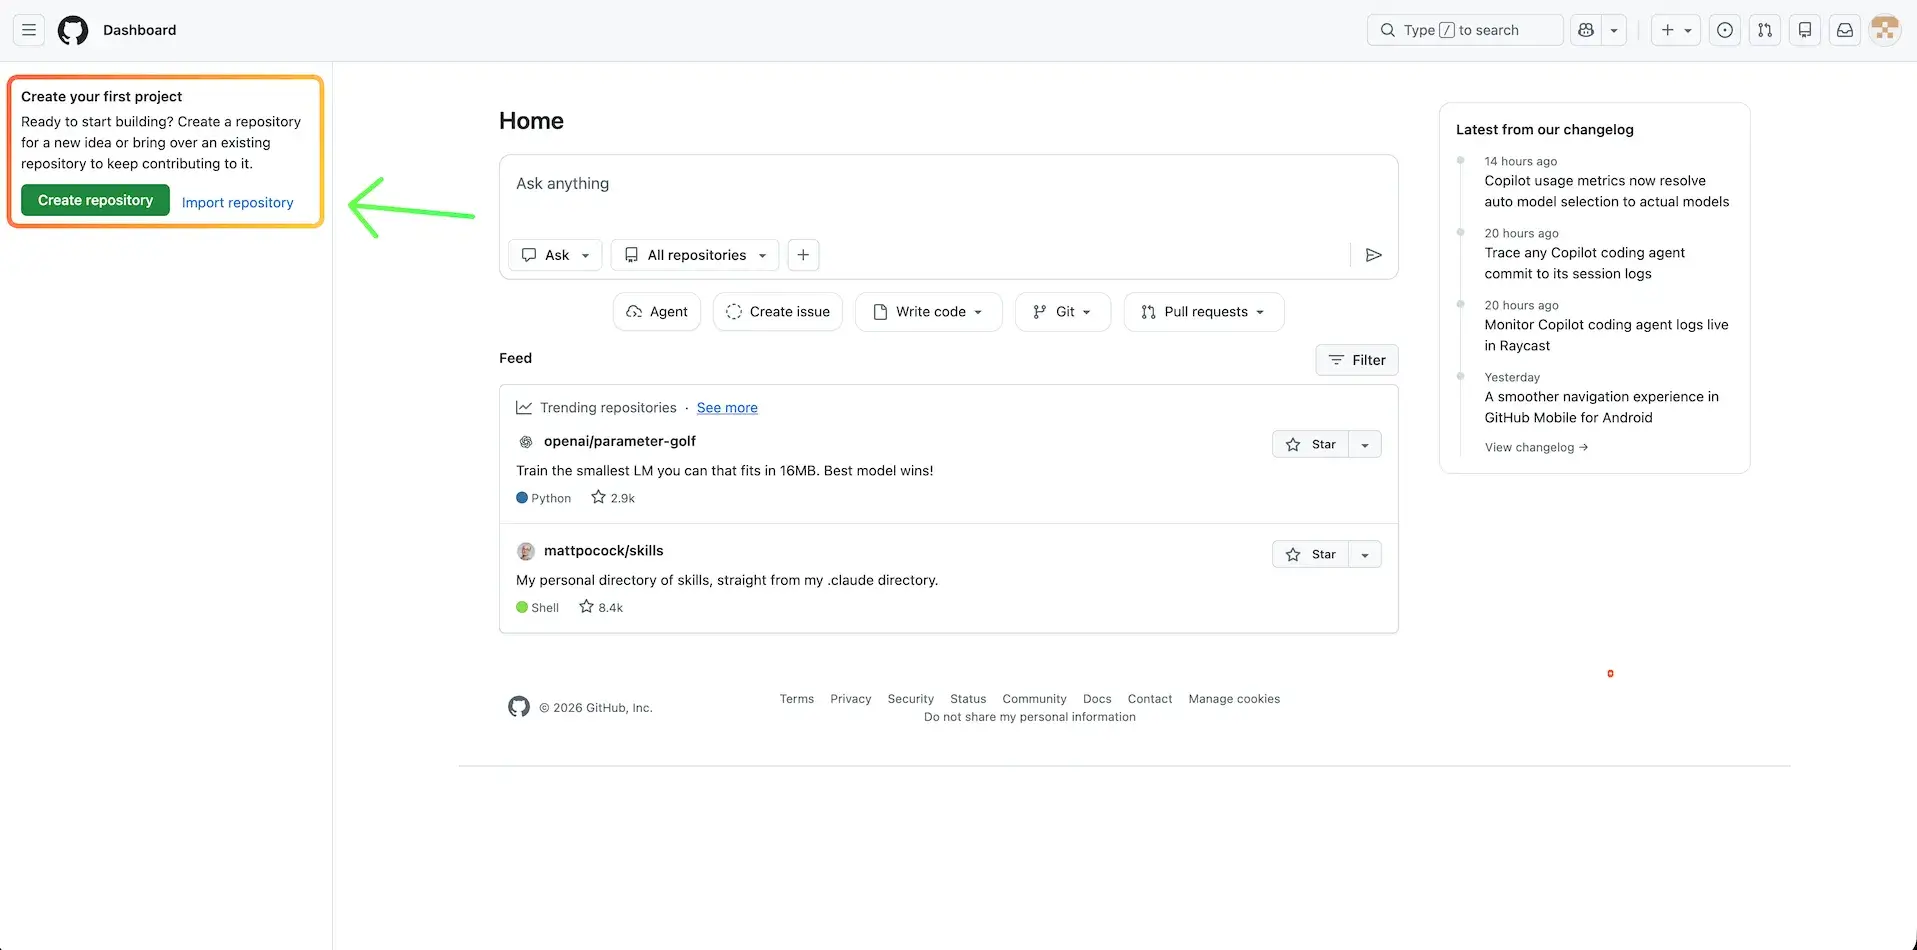Open the Terms footer link
This screenshot has height=950, width=1917.
point(797,699)
